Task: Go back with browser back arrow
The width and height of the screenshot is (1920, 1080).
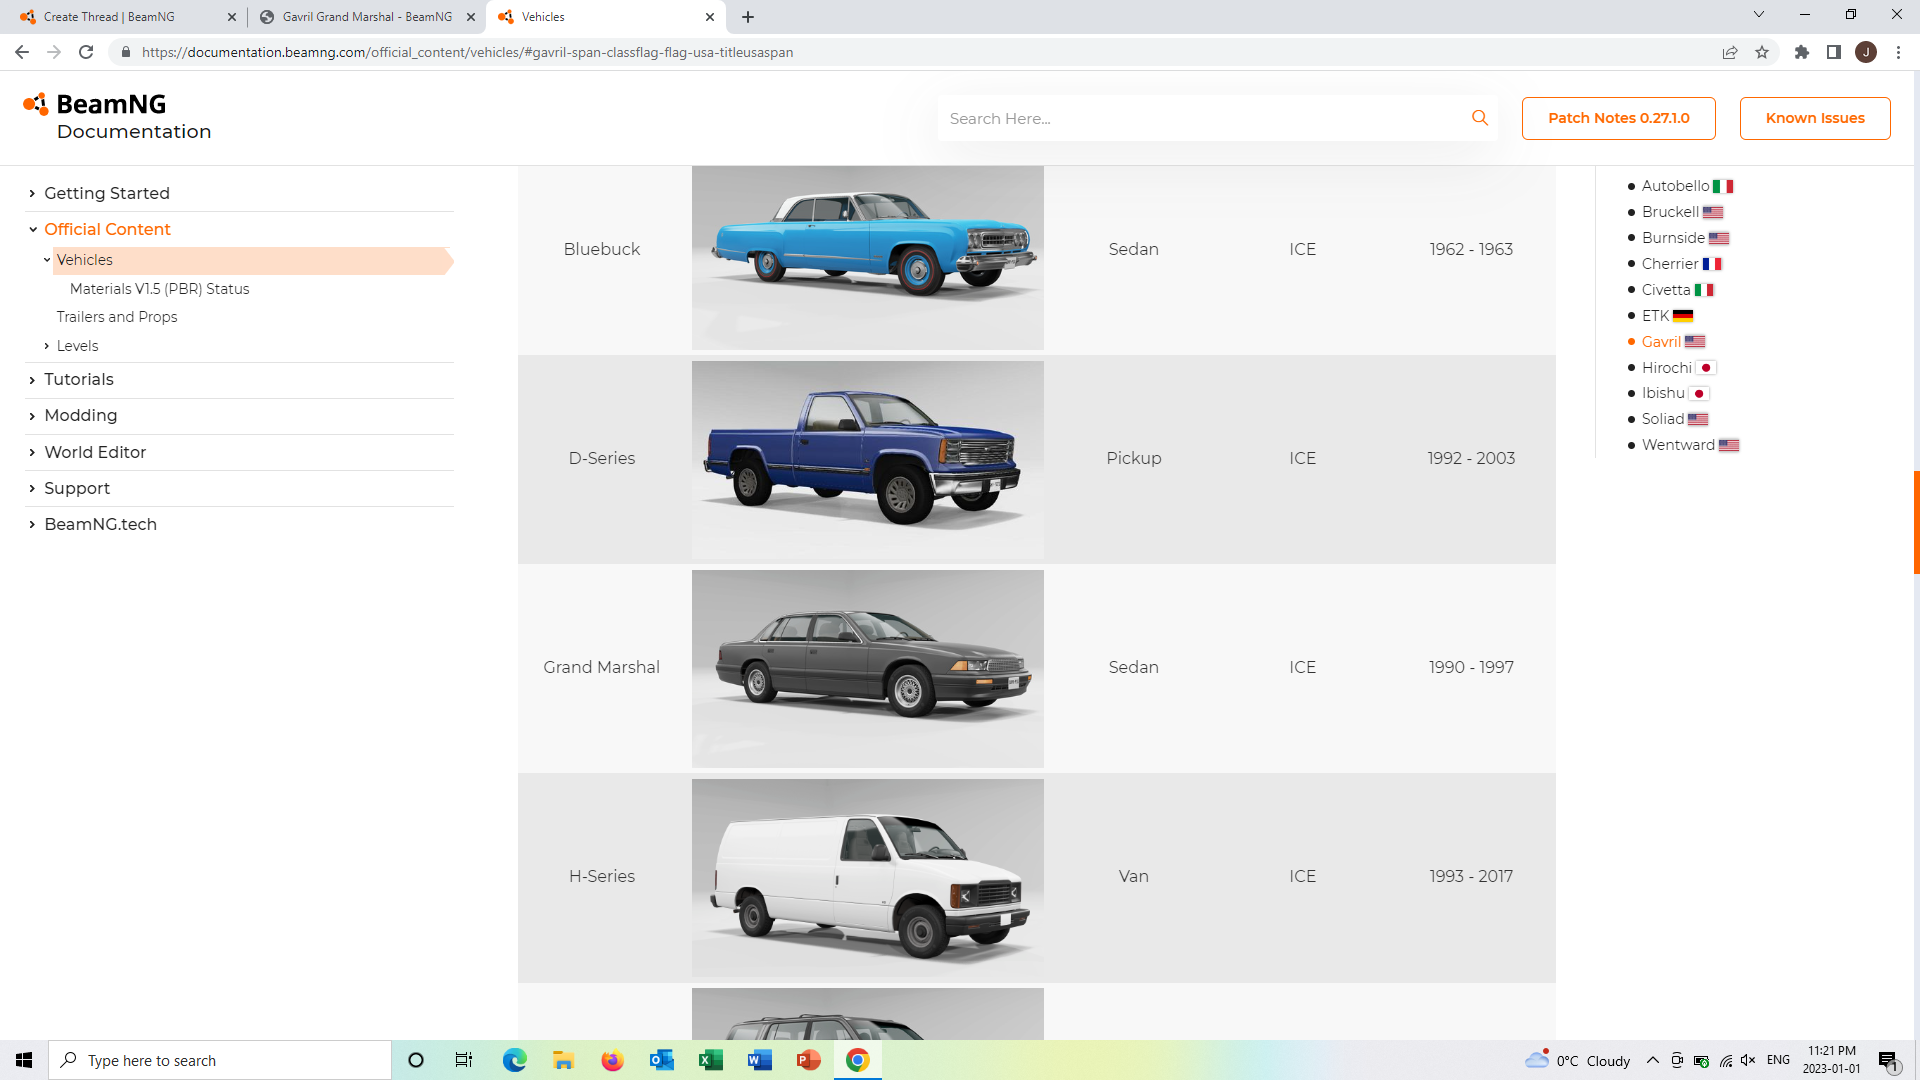Action: (22, 52)
